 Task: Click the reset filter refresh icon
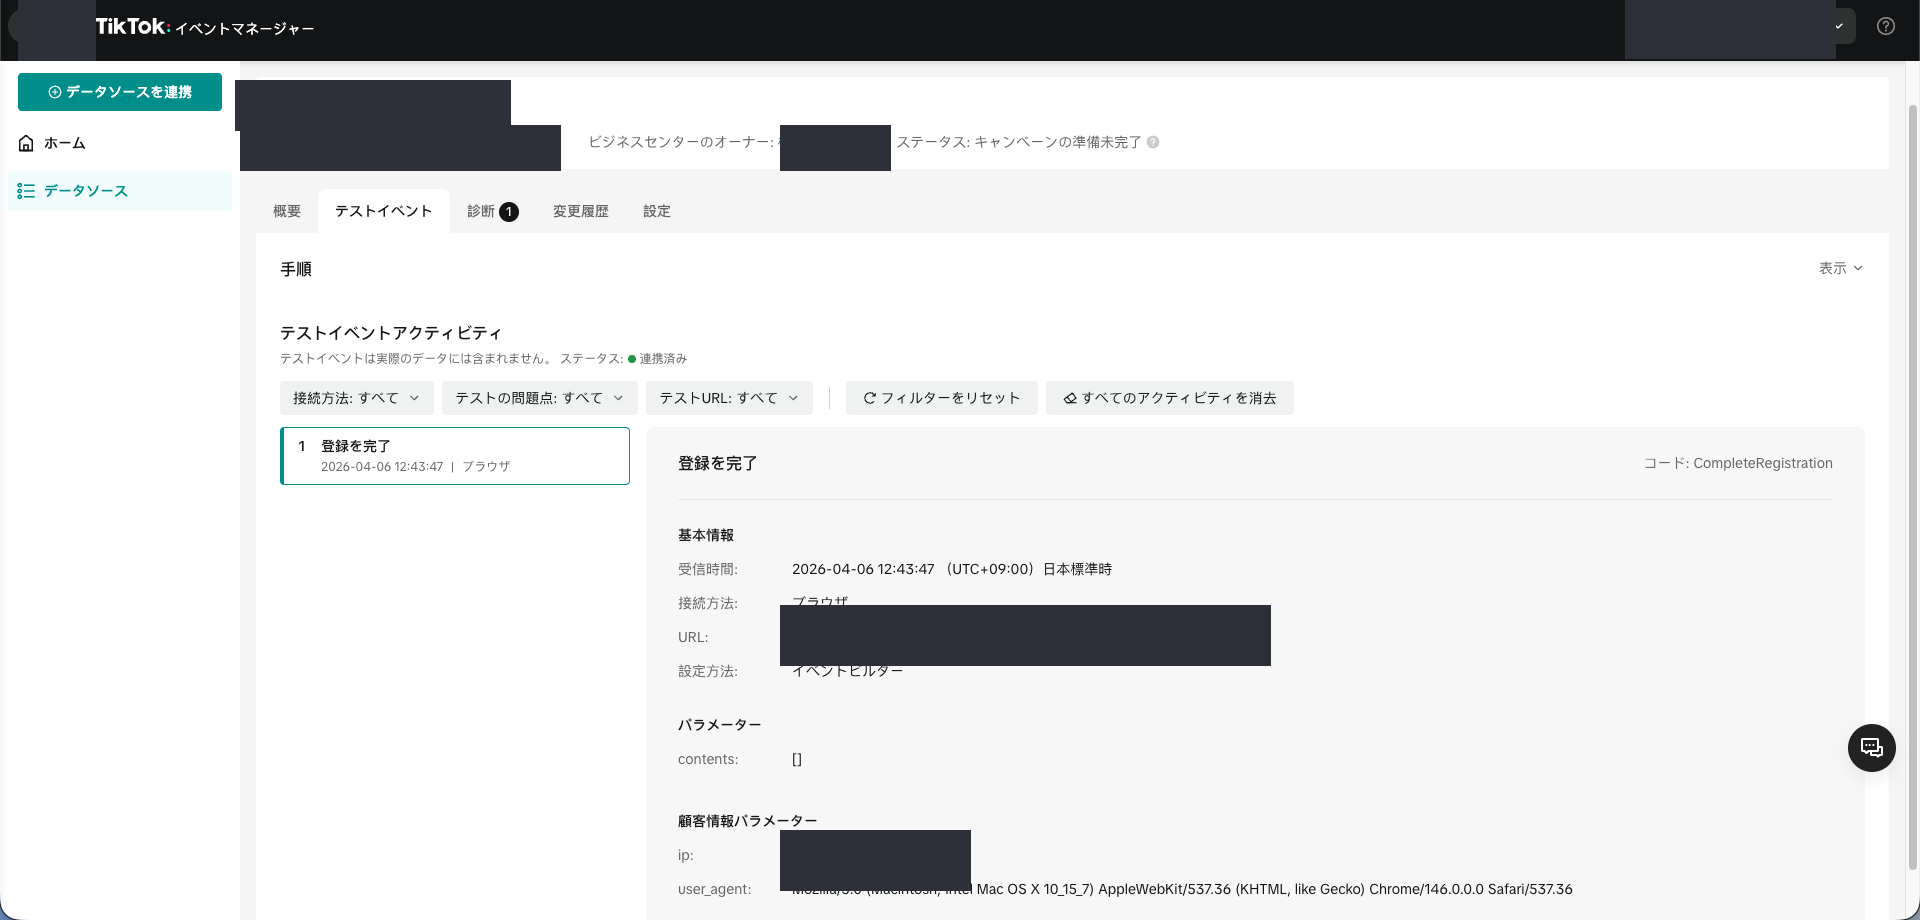click(x=870, y=397)
